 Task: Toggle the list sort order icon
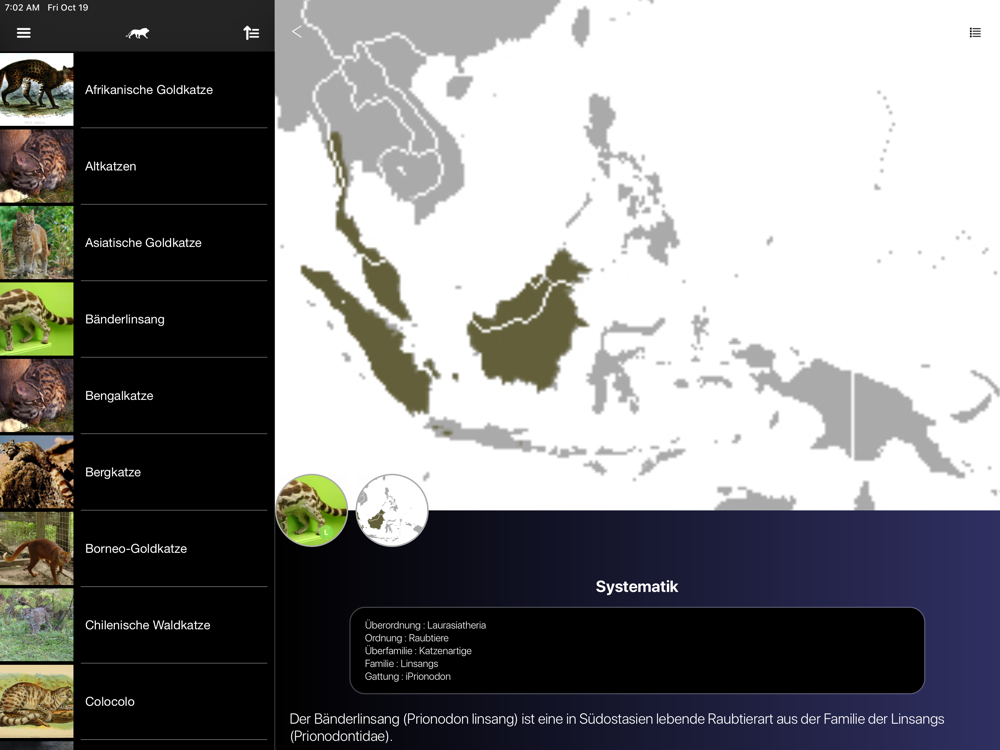pyautogui.click(x=251, y=33)
